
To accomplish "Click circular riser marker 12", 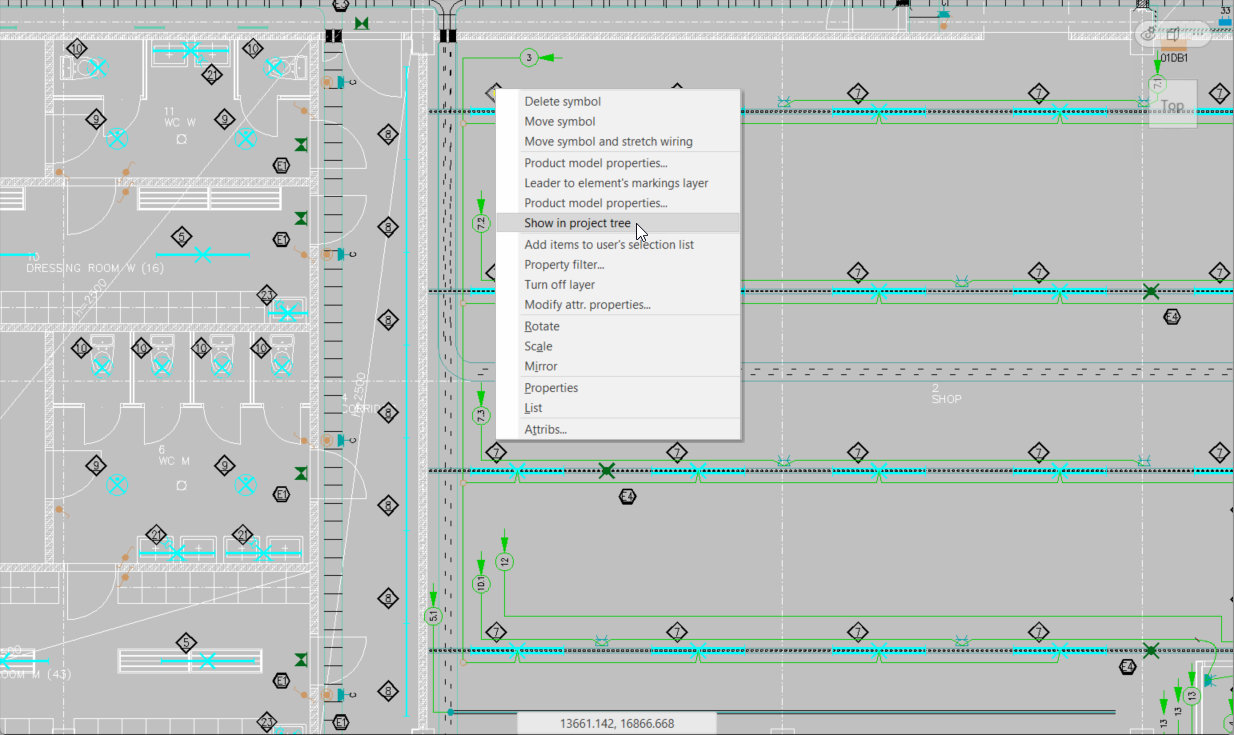I will pyautogui.click(x=503, y=563).
